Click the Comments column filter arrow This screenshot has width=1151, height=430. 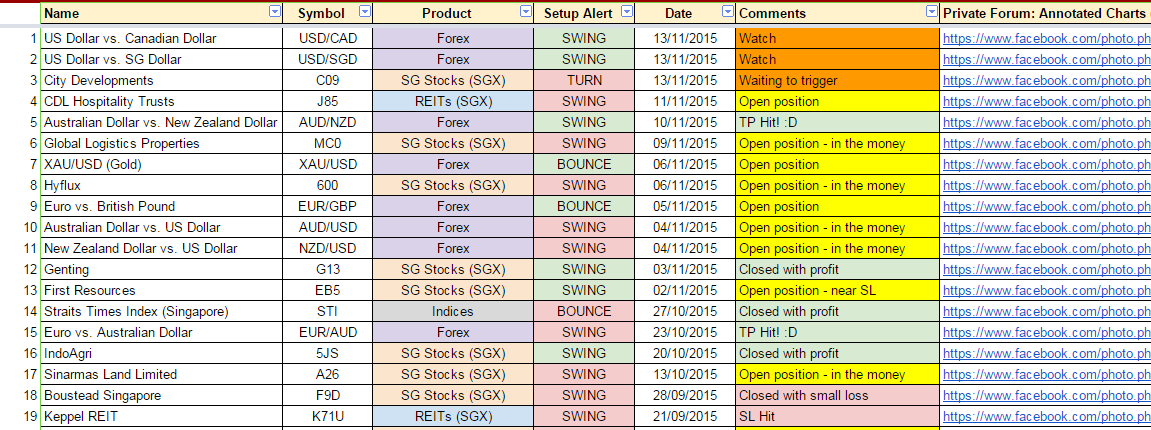tap(932, 12)
